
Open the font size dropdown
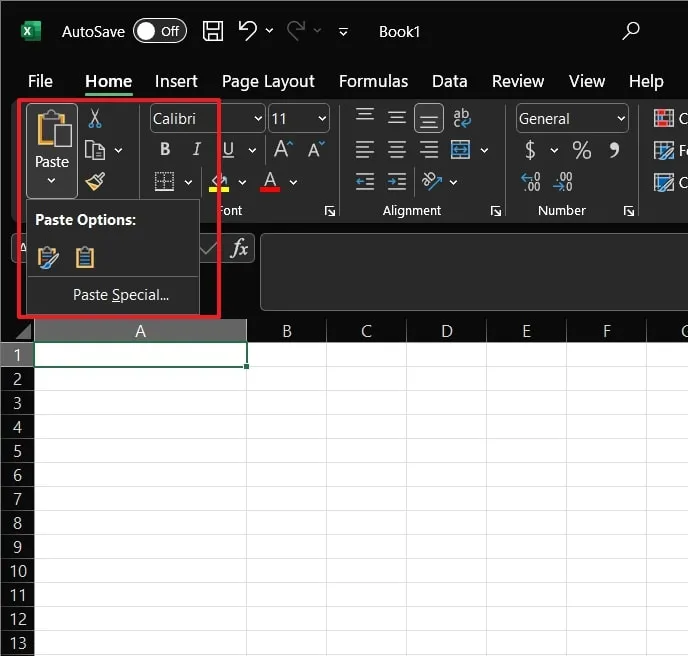click(322, 119)
